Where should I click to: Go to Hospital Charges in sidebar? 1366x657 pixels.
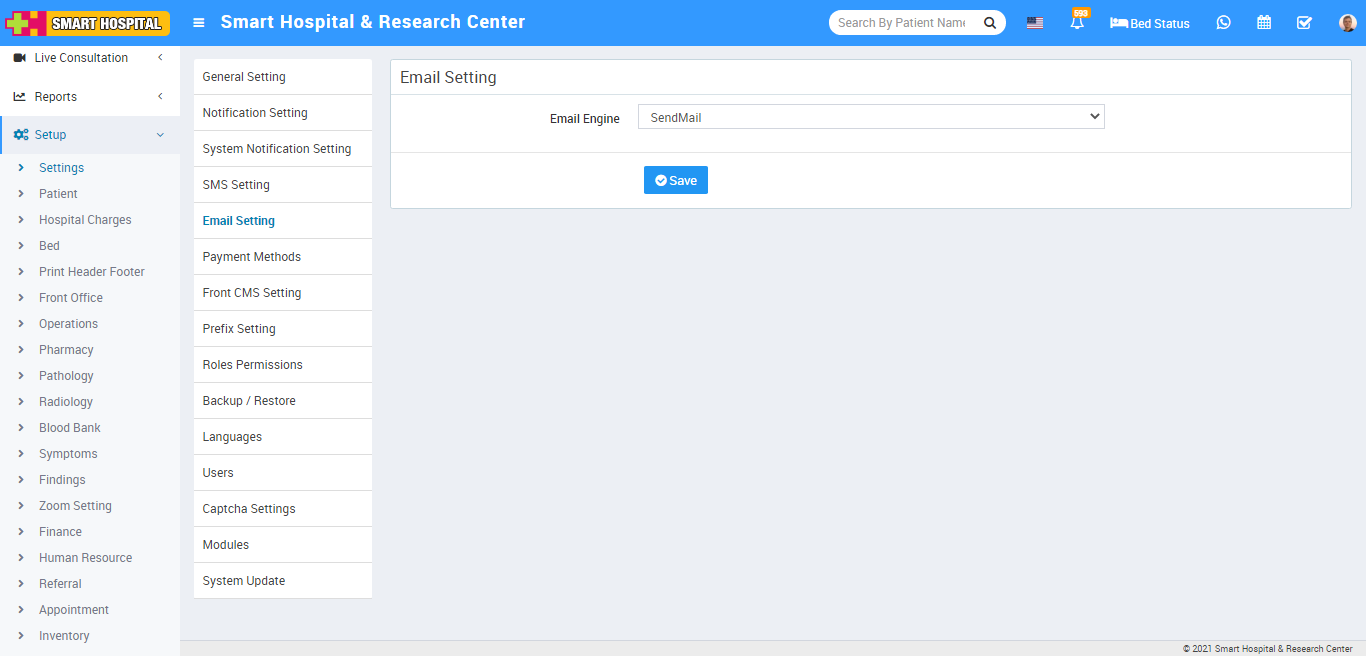85,220
